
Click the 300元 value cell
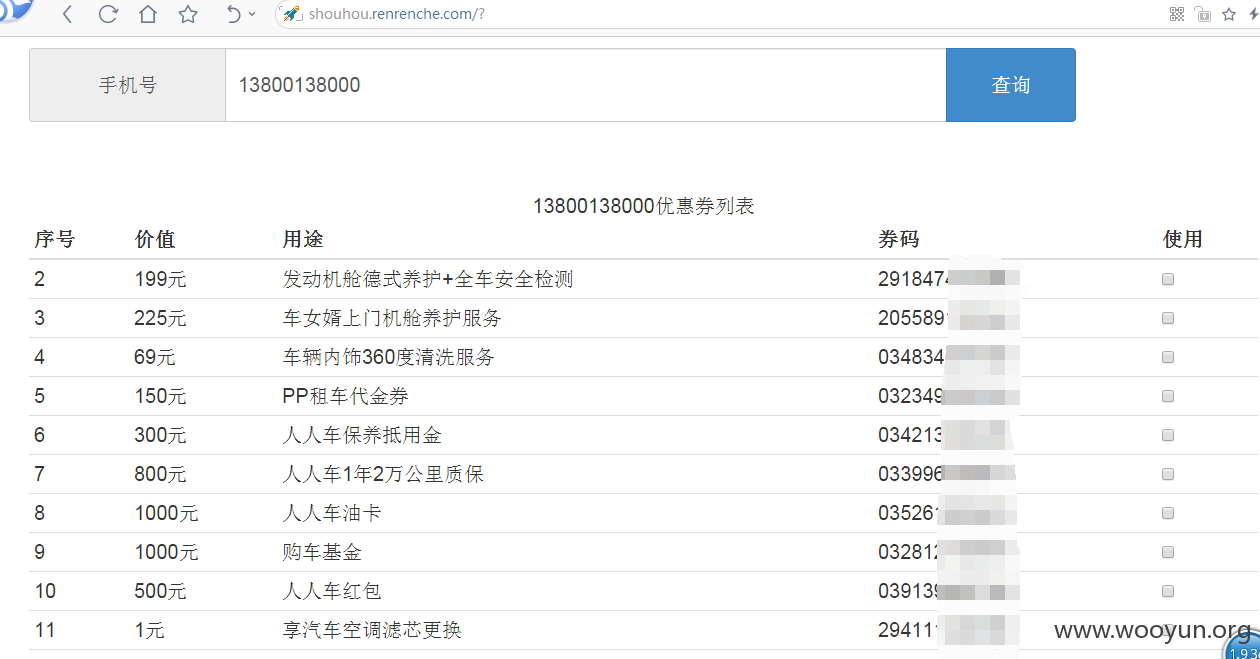pyautogui.click(x=160, y=435)
